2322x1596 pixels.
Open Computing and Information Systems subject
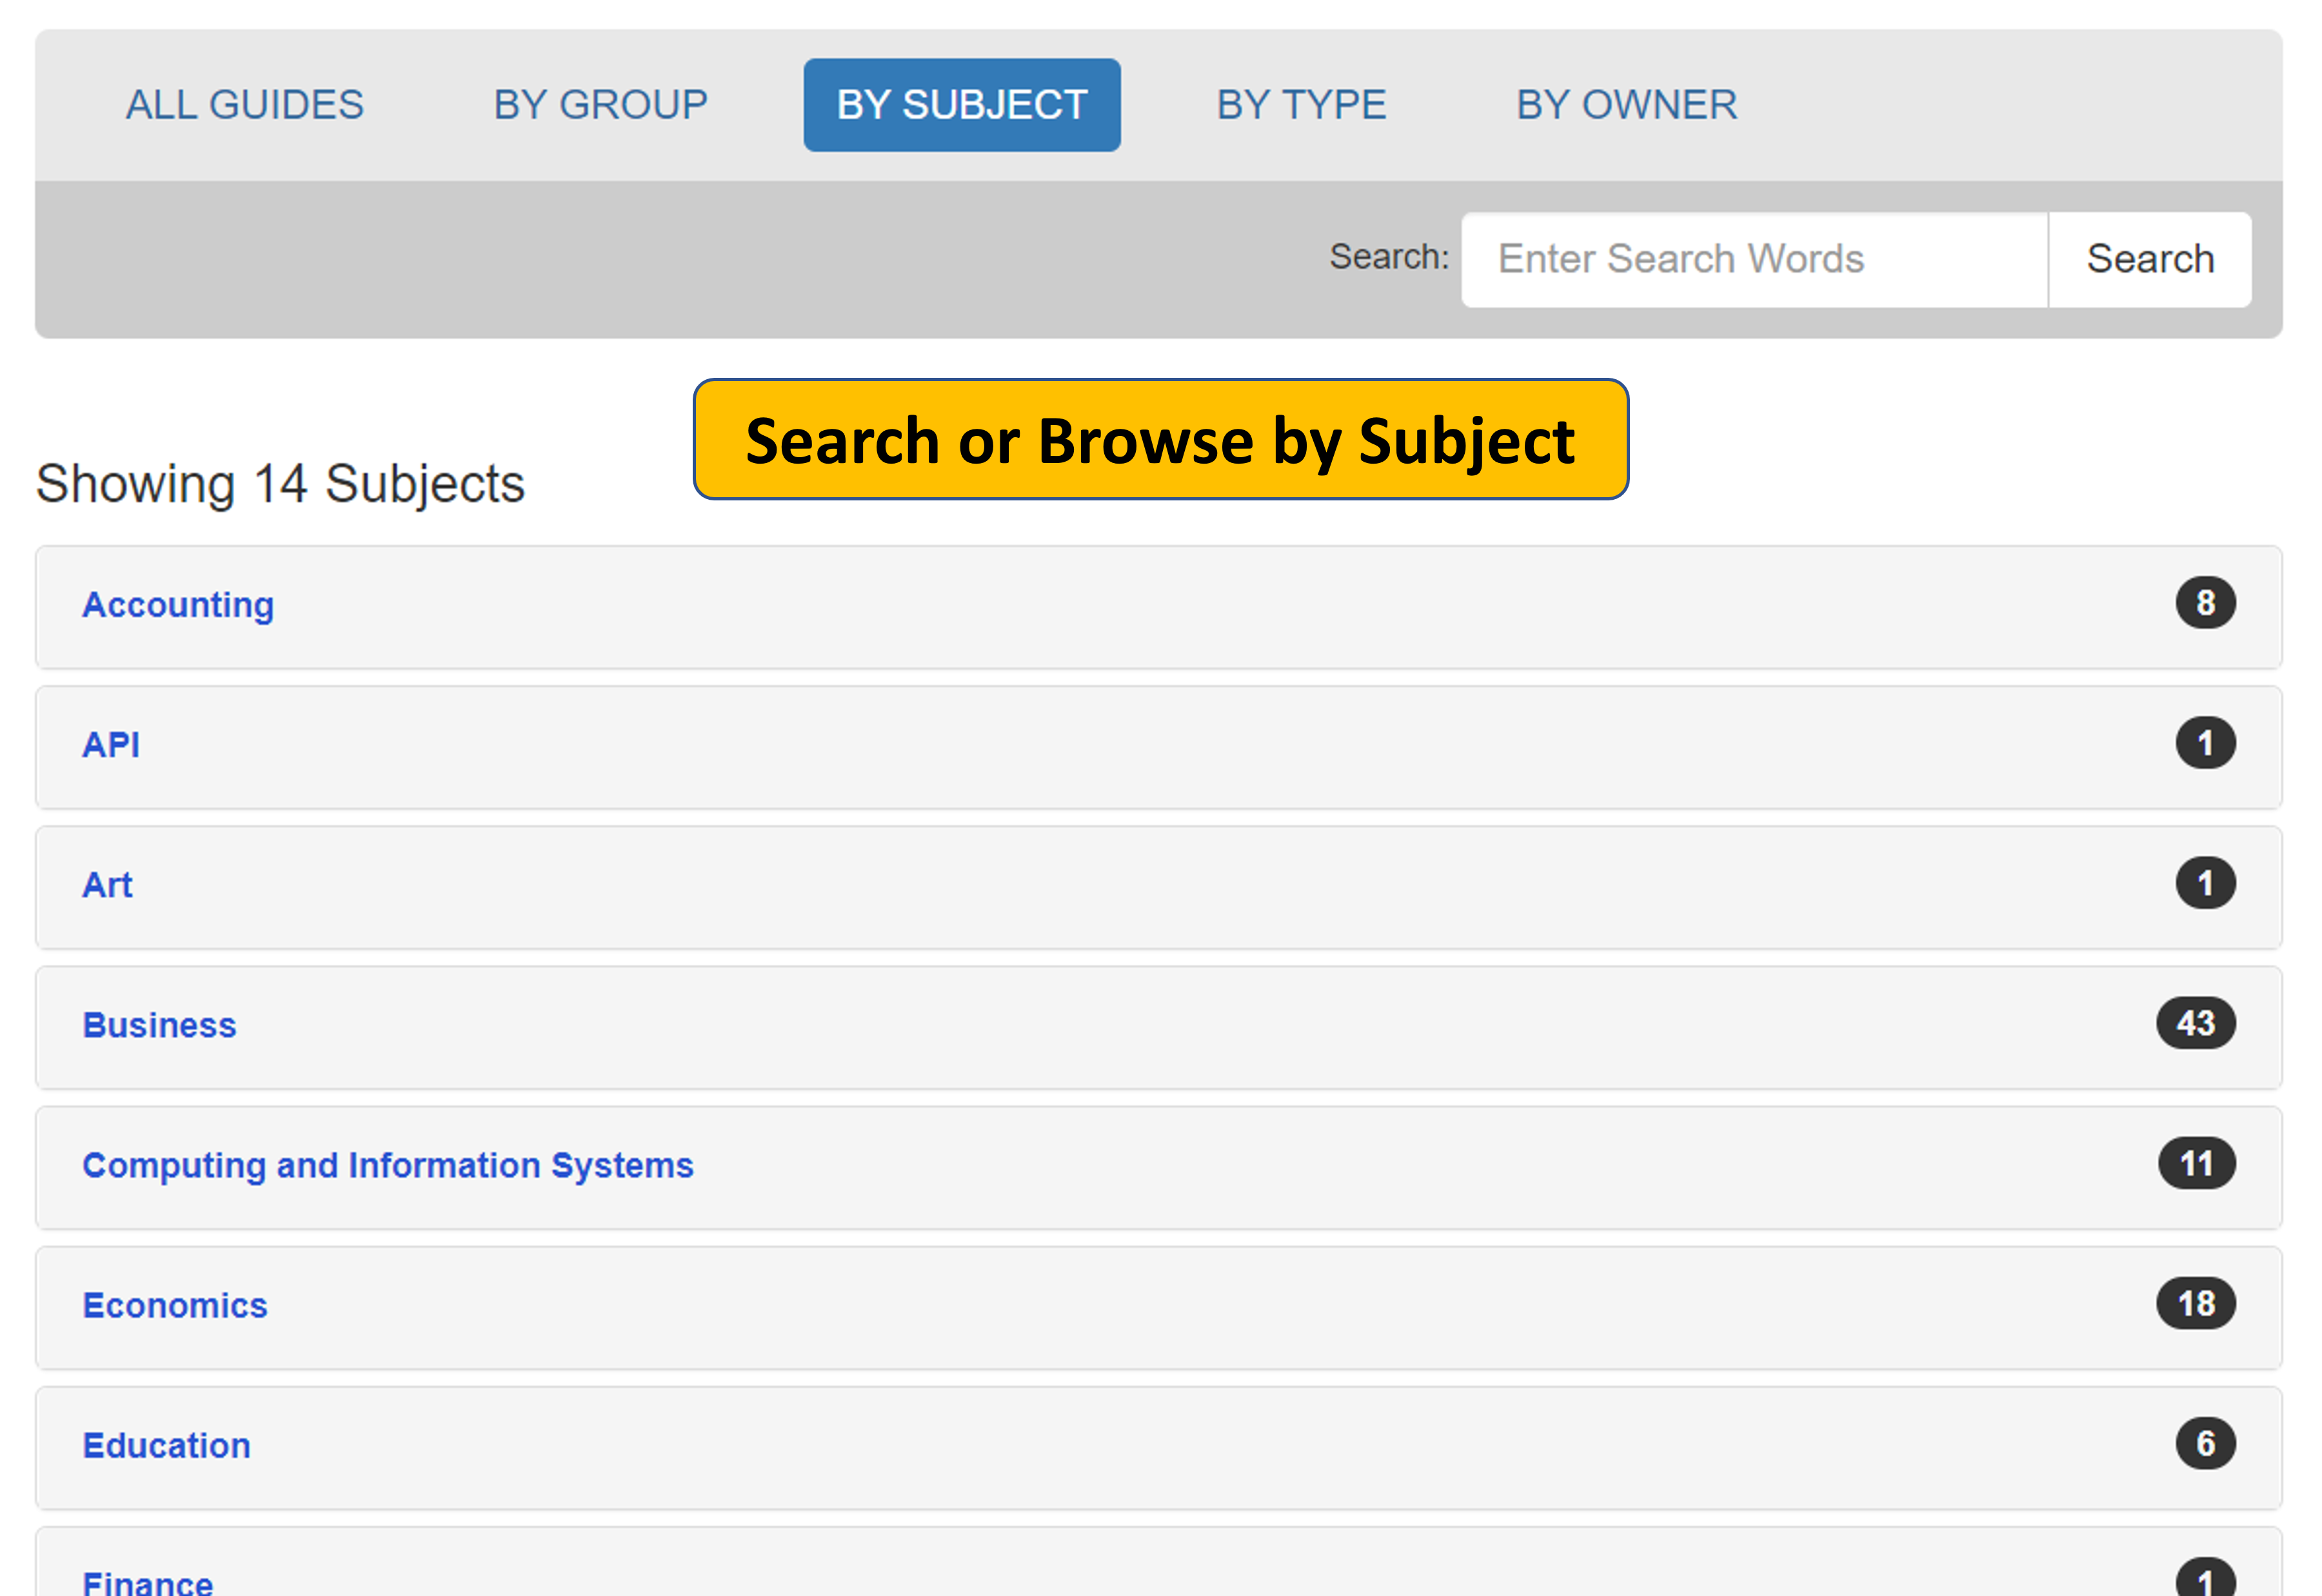387,1165
